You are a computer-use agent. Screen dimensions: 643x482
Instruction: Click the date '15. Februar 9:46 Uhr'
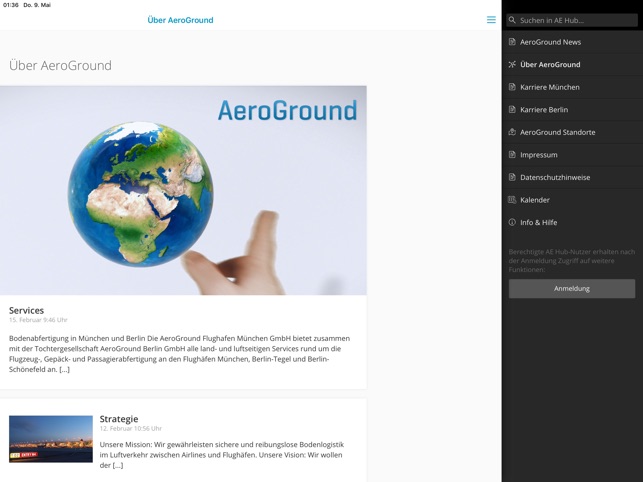pos(38,320)
